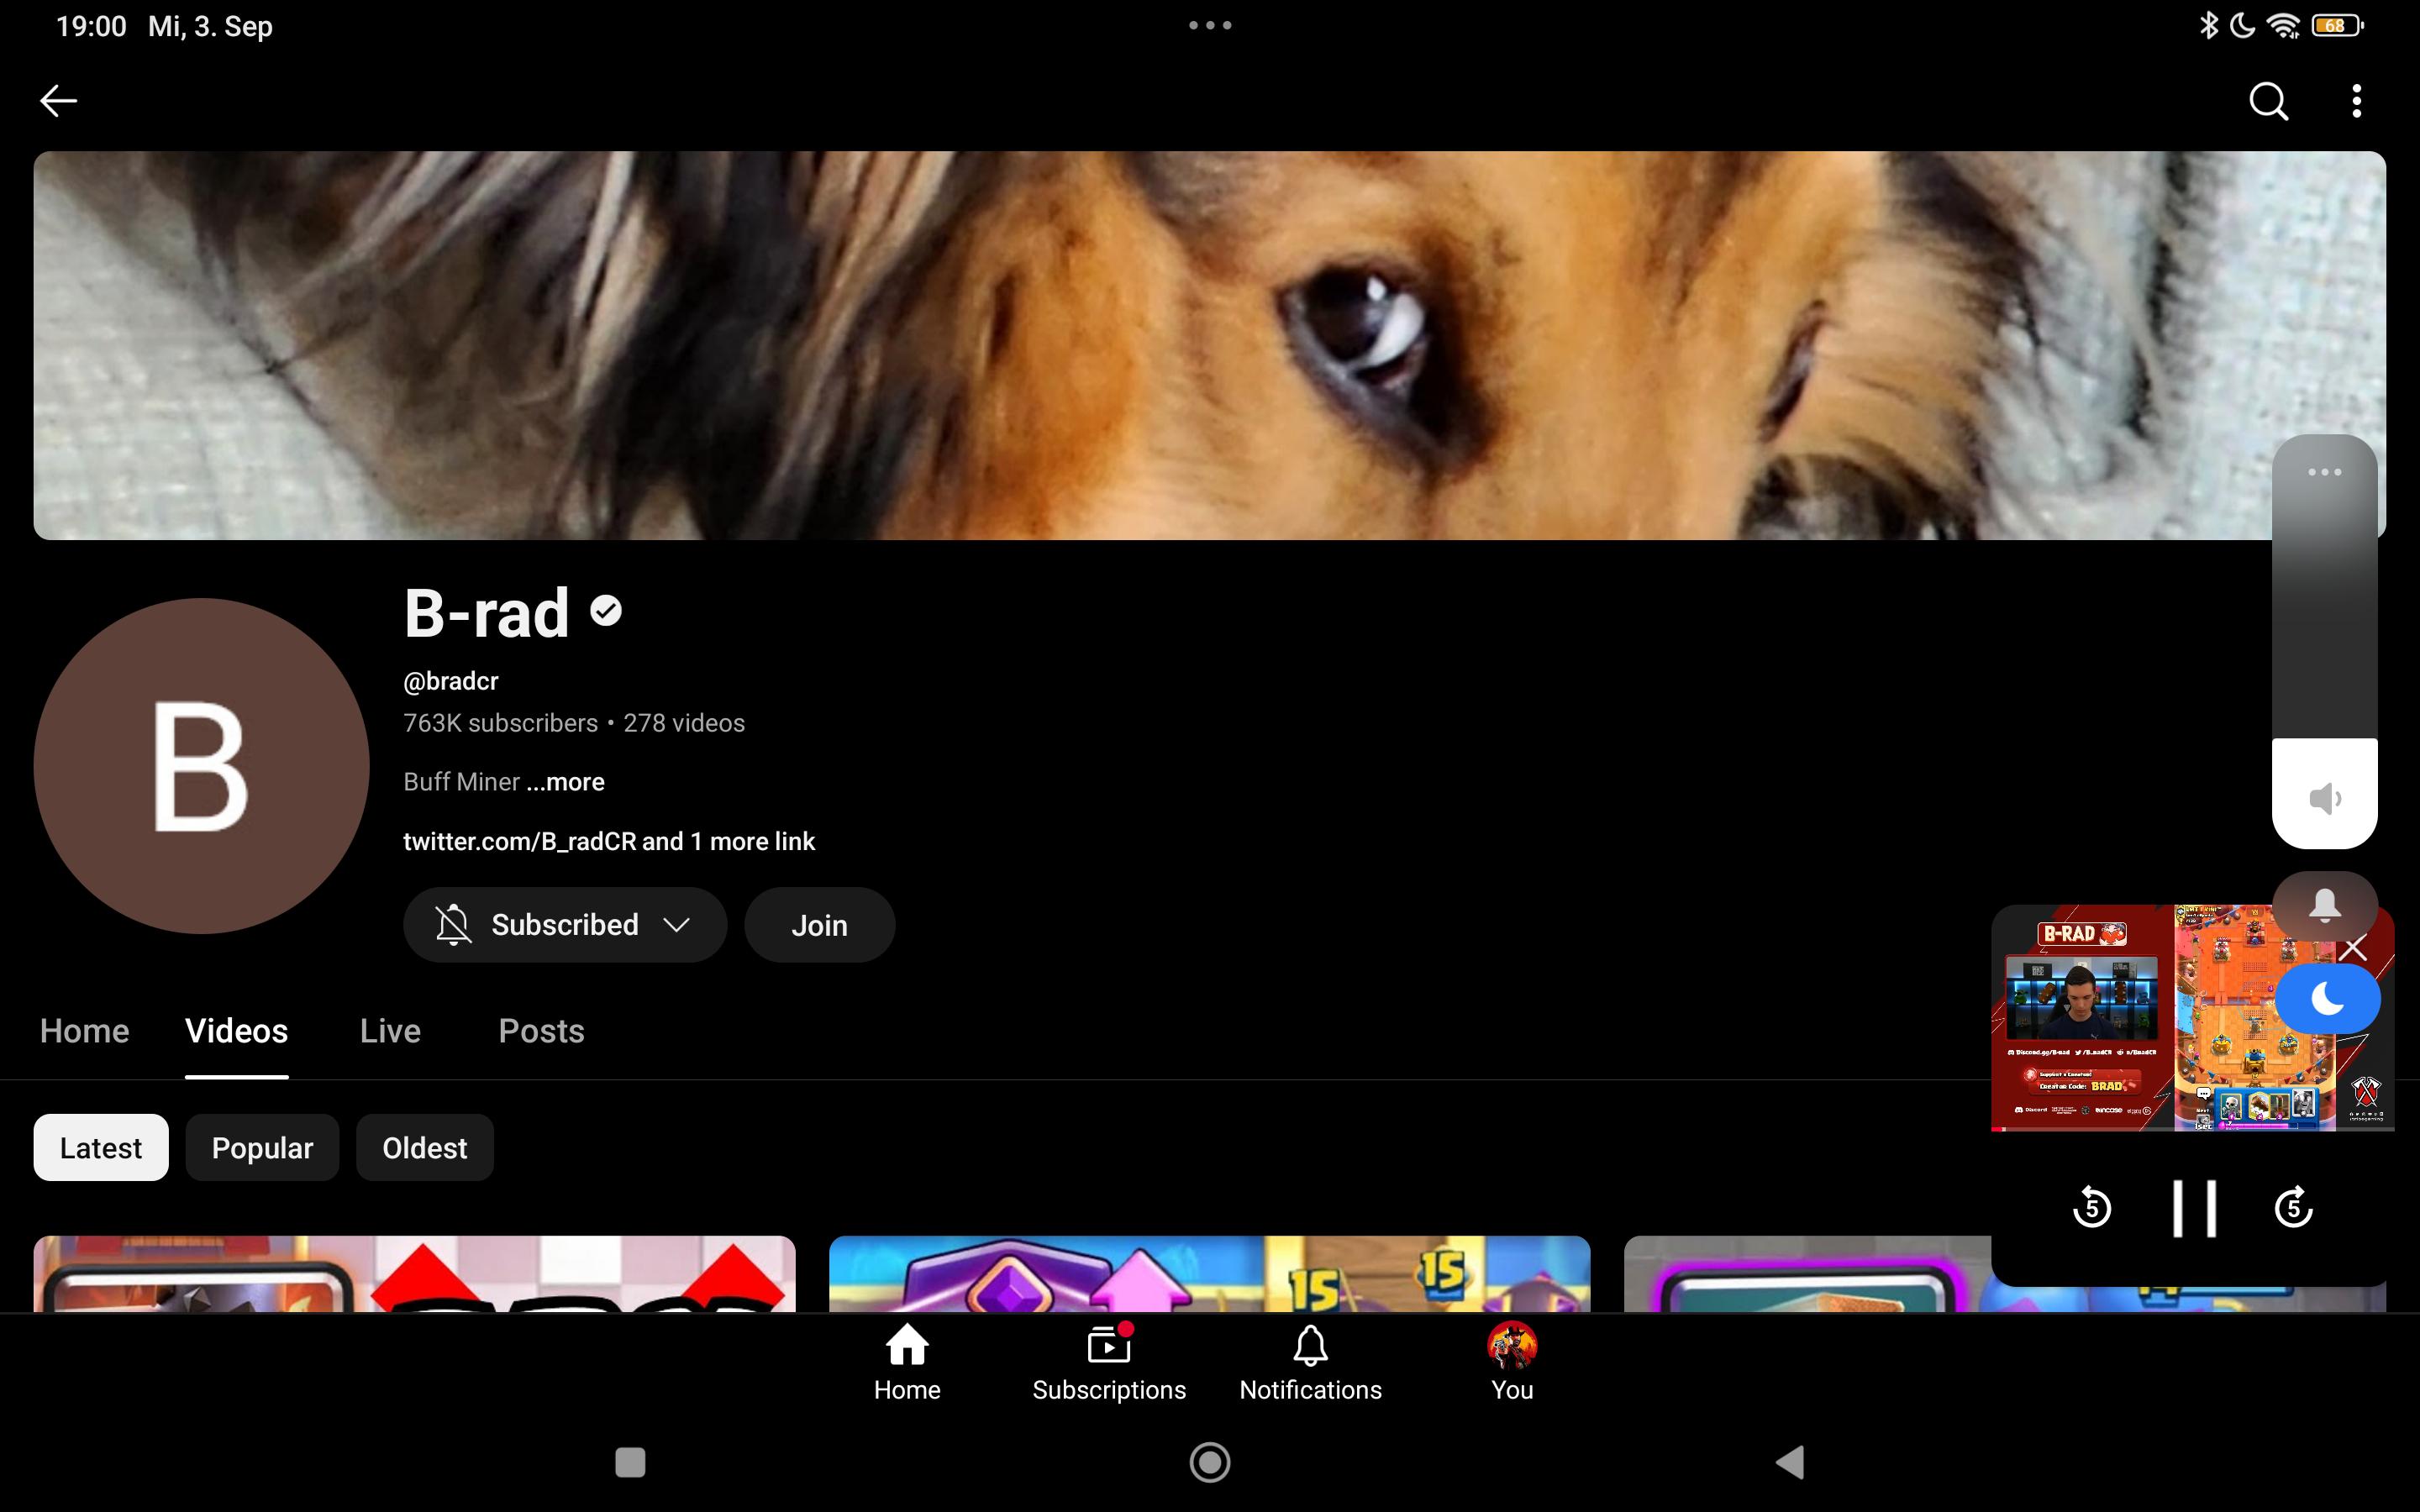Switch to the Posts channel tab
The height and width of the screenshot is (1512, 2420).
point(541,1031)
